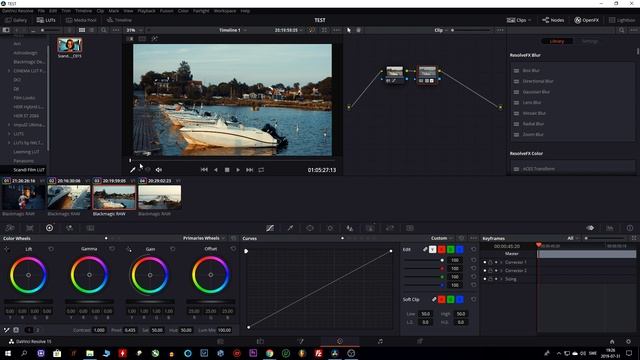Expand the CINEMA LUT folder
Viewport: 640px width, 360px height.
pos(9,71)
